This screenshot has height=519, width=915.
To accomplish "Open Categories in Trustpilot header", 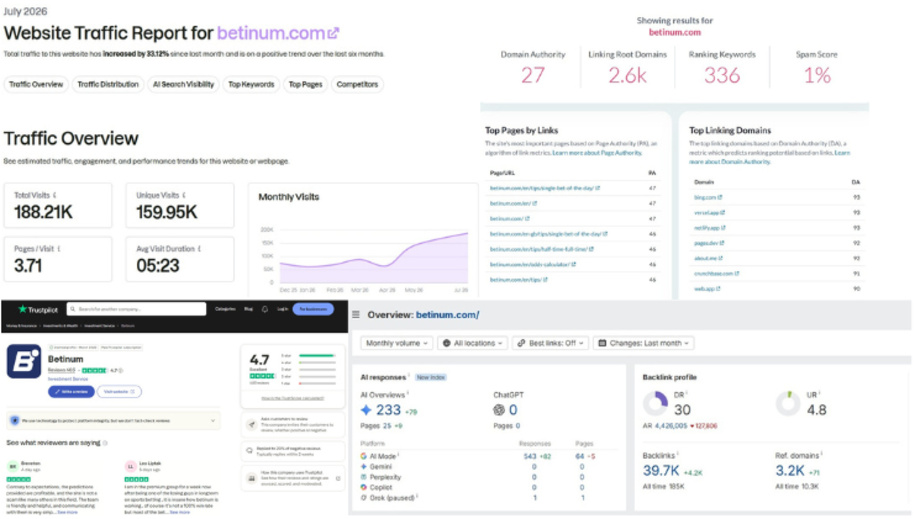I will (225, 309).
